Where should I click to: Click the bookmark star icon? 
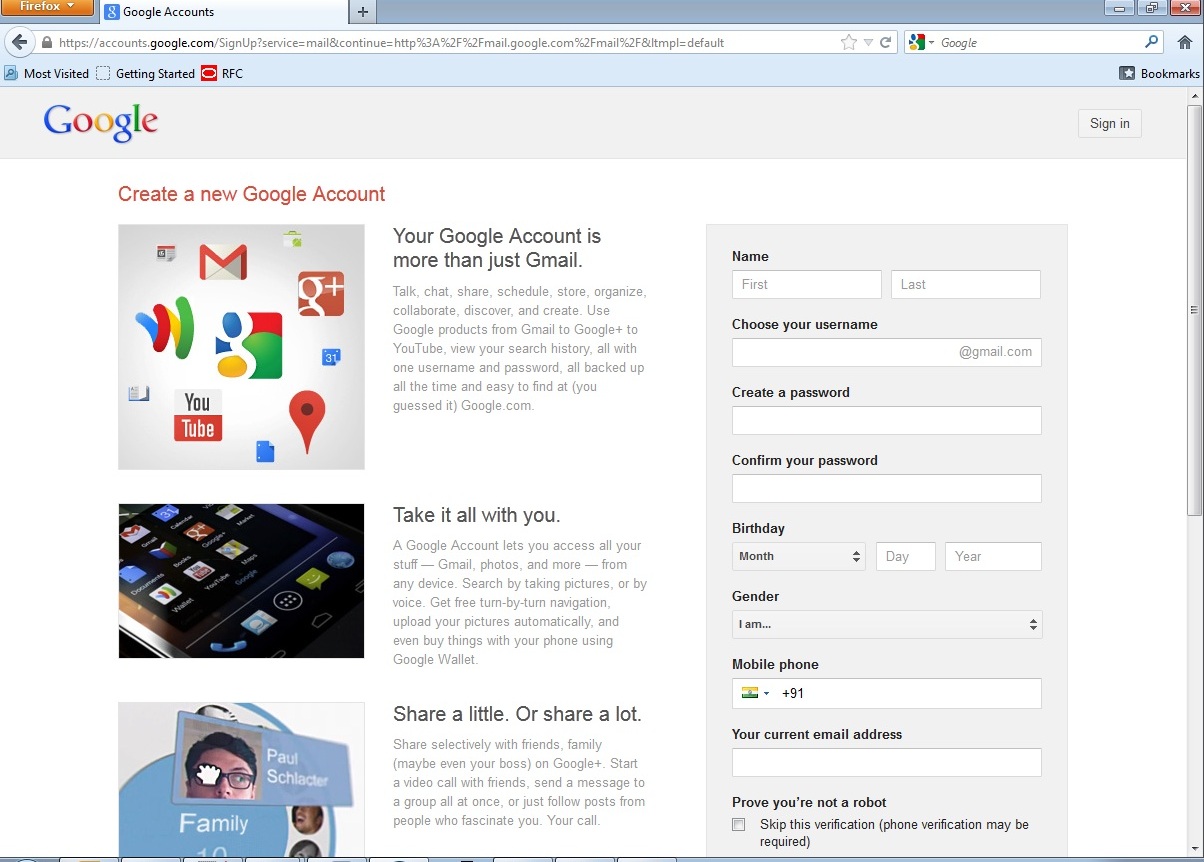(847, 42)
